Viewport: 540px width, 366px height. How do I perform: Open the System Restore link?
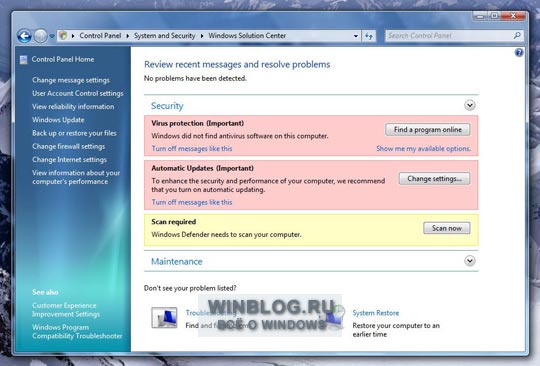coord(376,313)
